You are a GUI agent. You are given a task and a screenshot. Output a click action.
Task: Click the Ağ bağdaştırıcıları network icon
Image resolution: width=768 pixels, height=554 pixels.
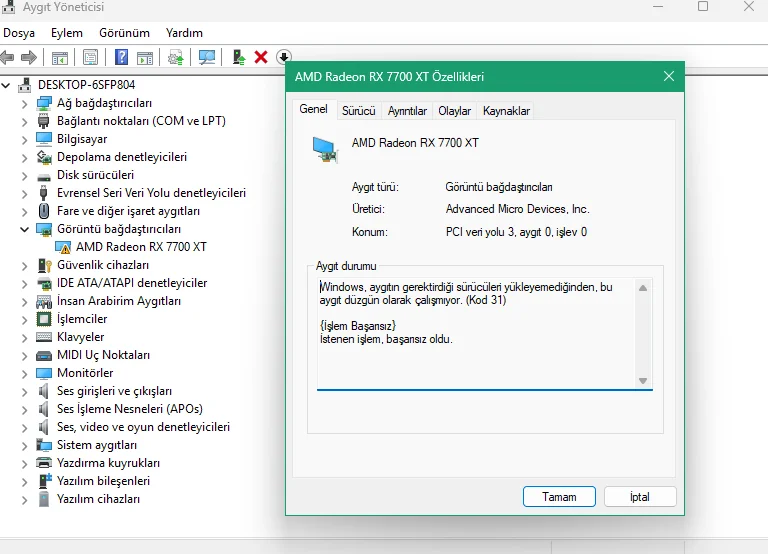[44, 103]
